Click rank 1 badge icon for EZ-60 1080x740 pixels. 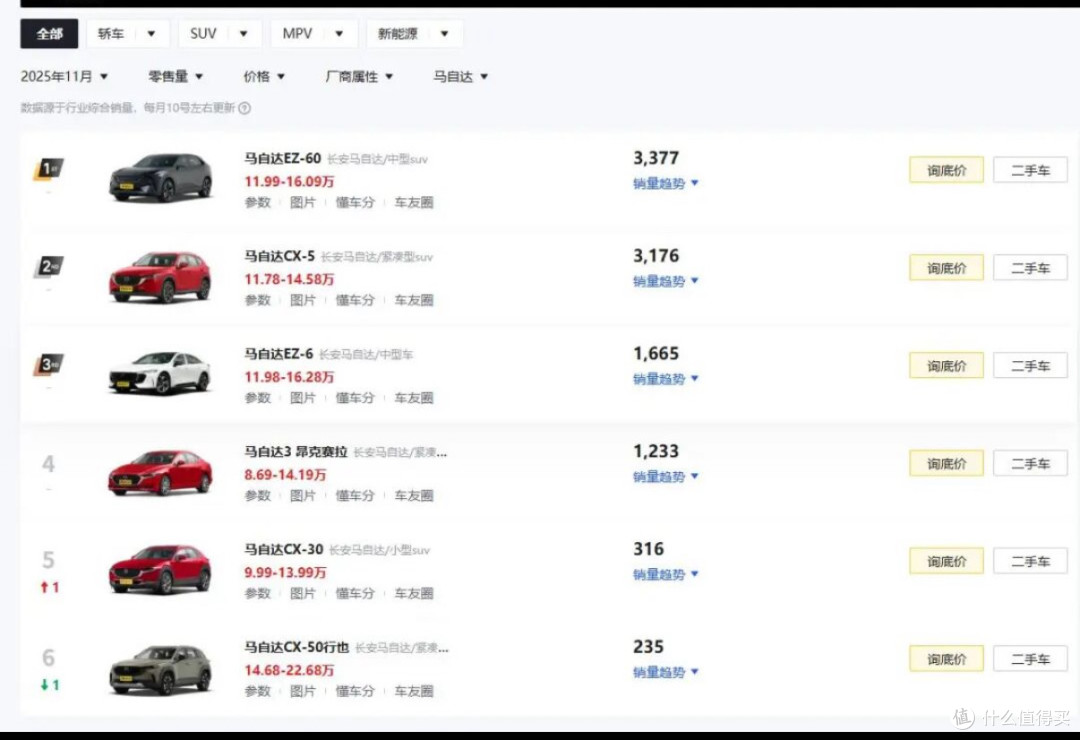pos(49,168)
